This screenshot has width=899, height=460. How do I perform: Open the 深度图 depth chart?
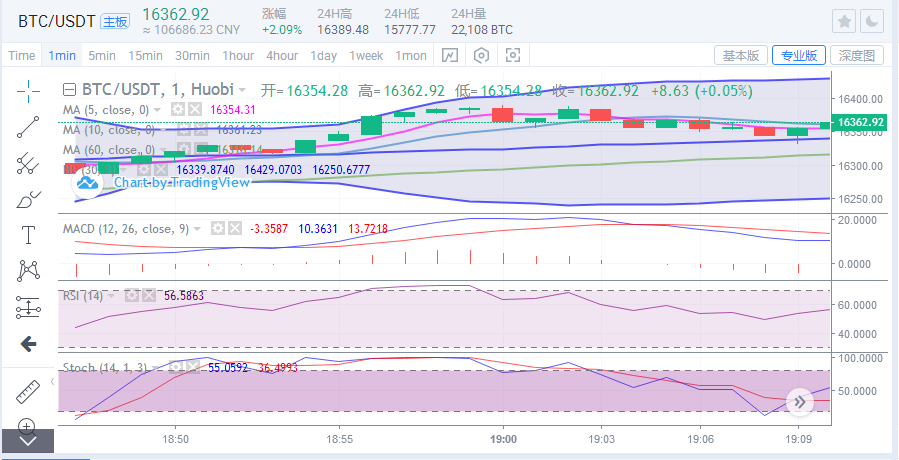(x=857, y=56)
